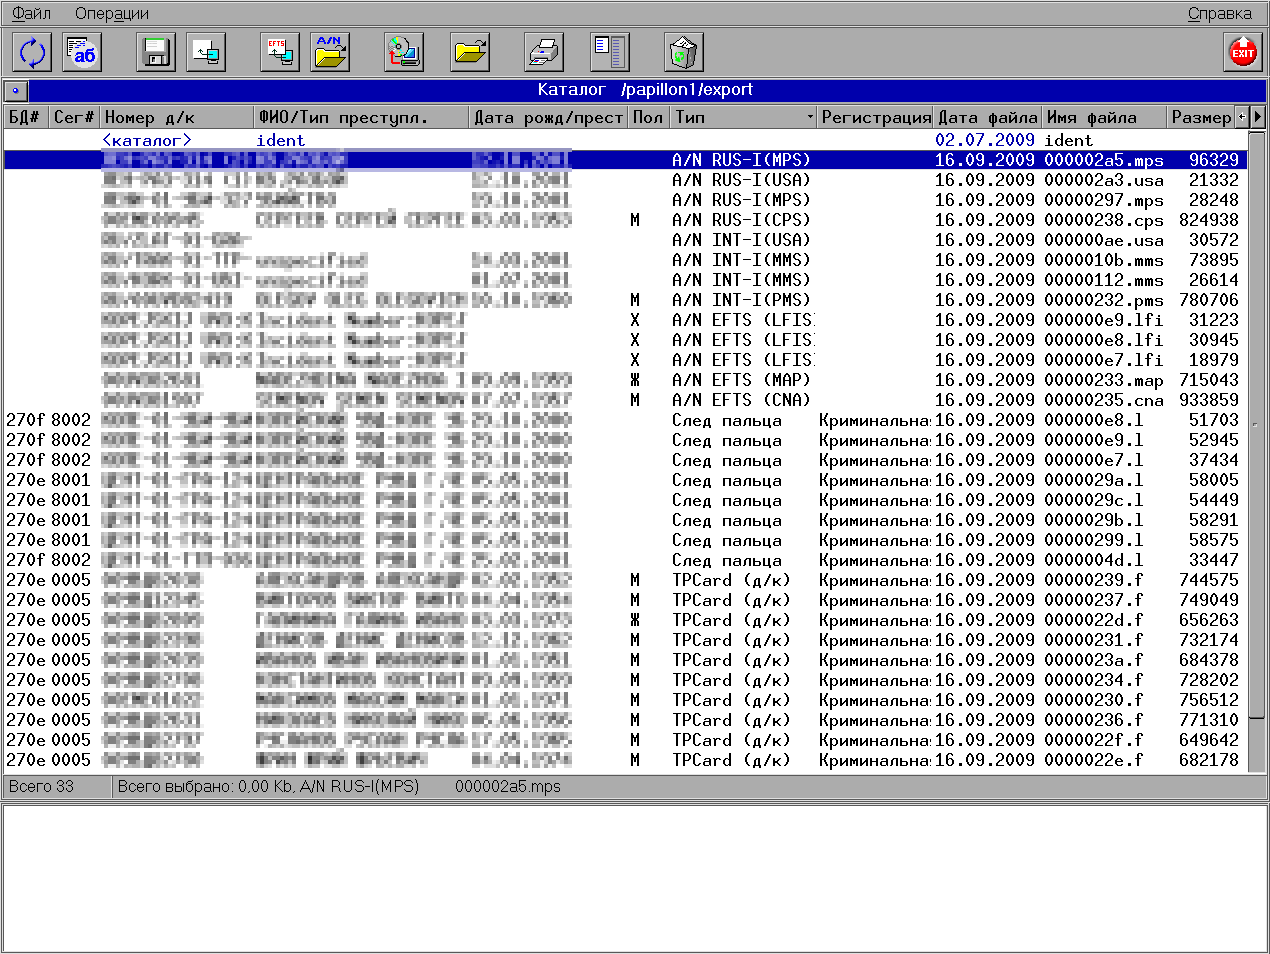Select file 000002a5.mps

pyautogui.click(x=626, y=160)
